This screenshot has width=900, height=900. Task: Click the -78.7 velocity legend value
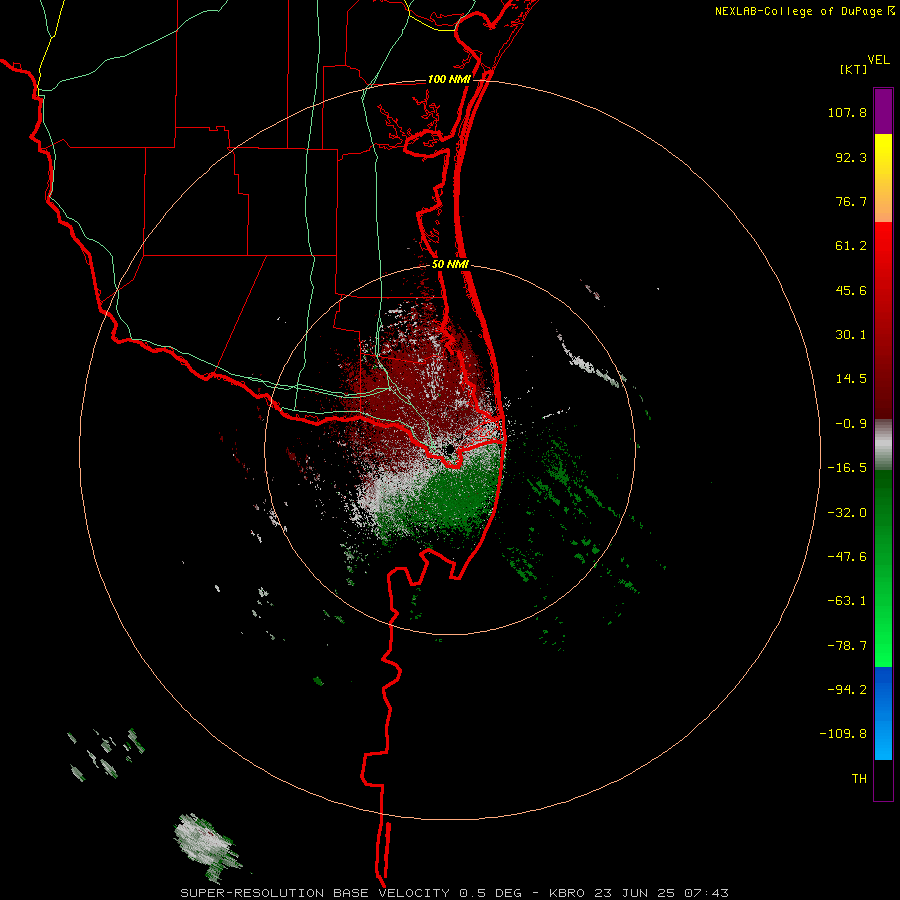(x=847, y=646)
